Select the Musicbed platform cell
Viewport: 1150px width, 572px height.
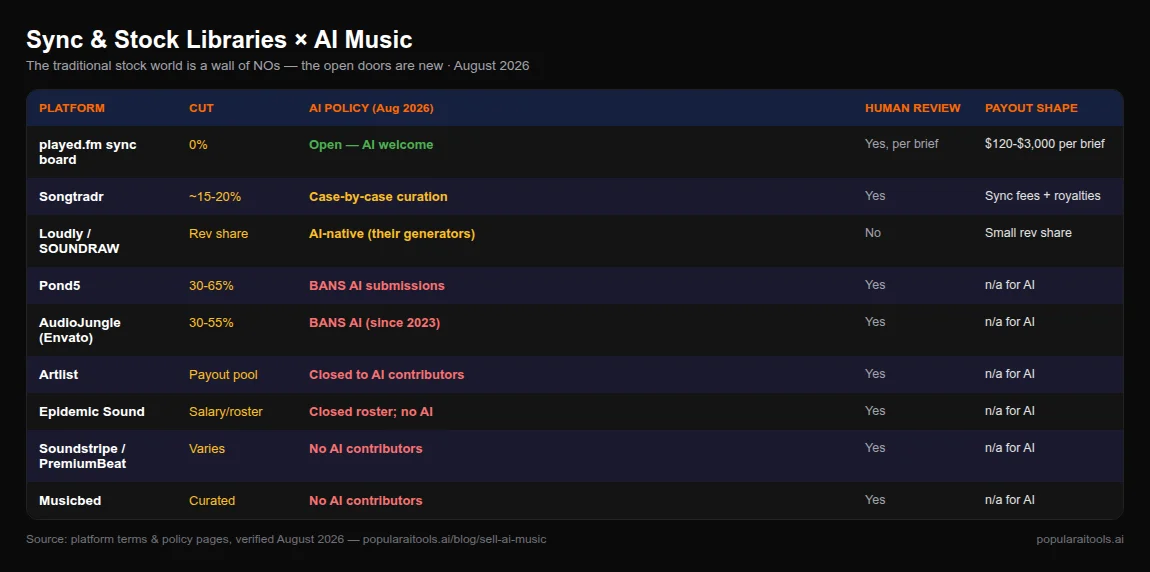tap(70, 500)
